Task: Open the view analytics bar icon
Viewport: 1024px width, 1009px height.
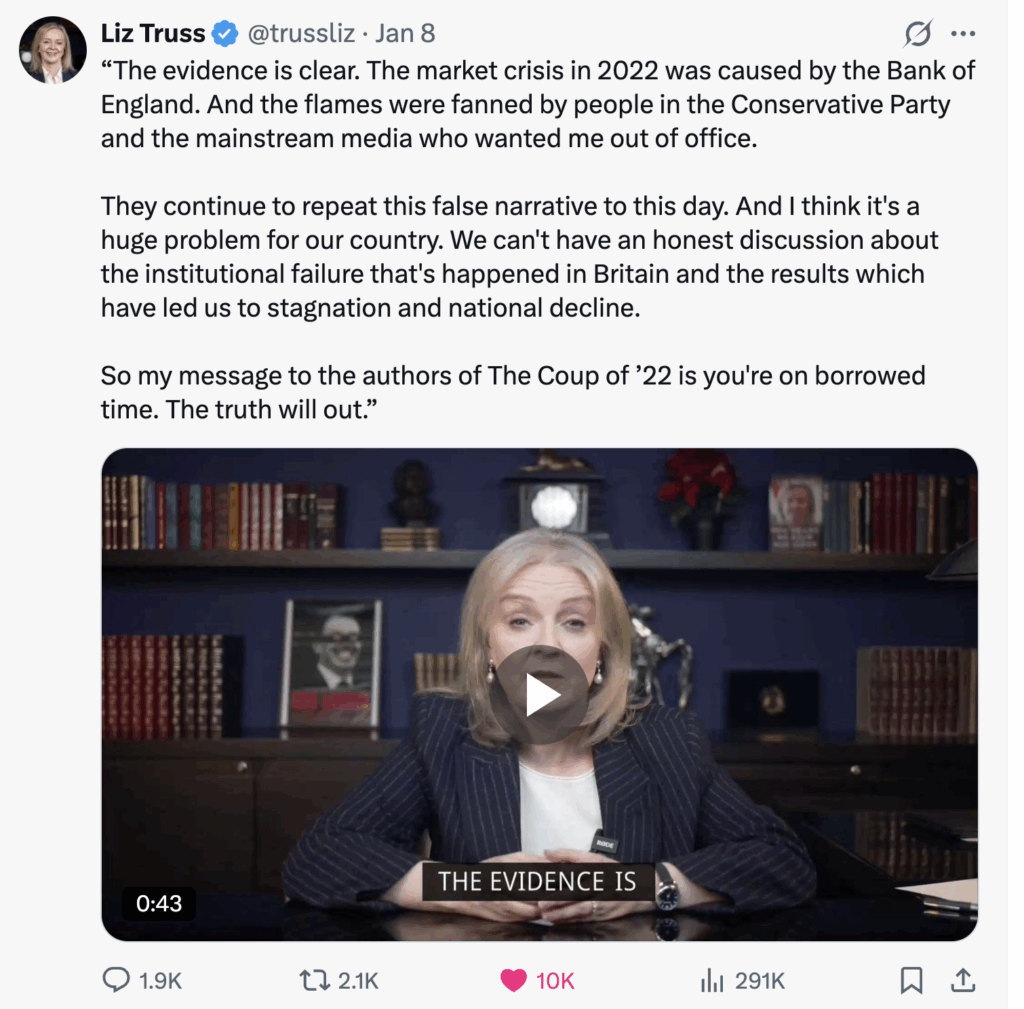Action: point(712,980)
